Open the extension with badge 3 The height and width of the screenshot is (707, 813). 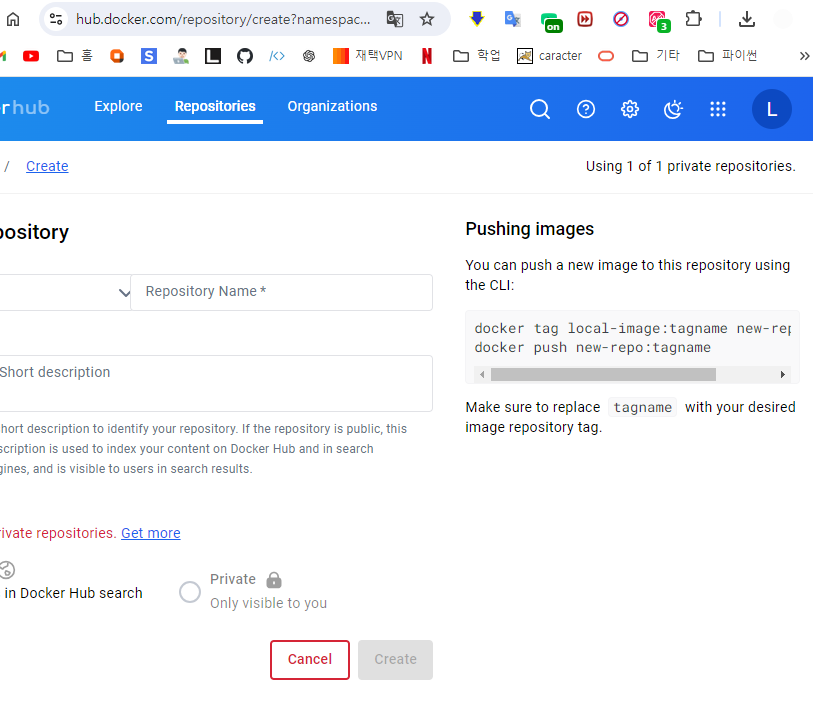coord(658,21)
